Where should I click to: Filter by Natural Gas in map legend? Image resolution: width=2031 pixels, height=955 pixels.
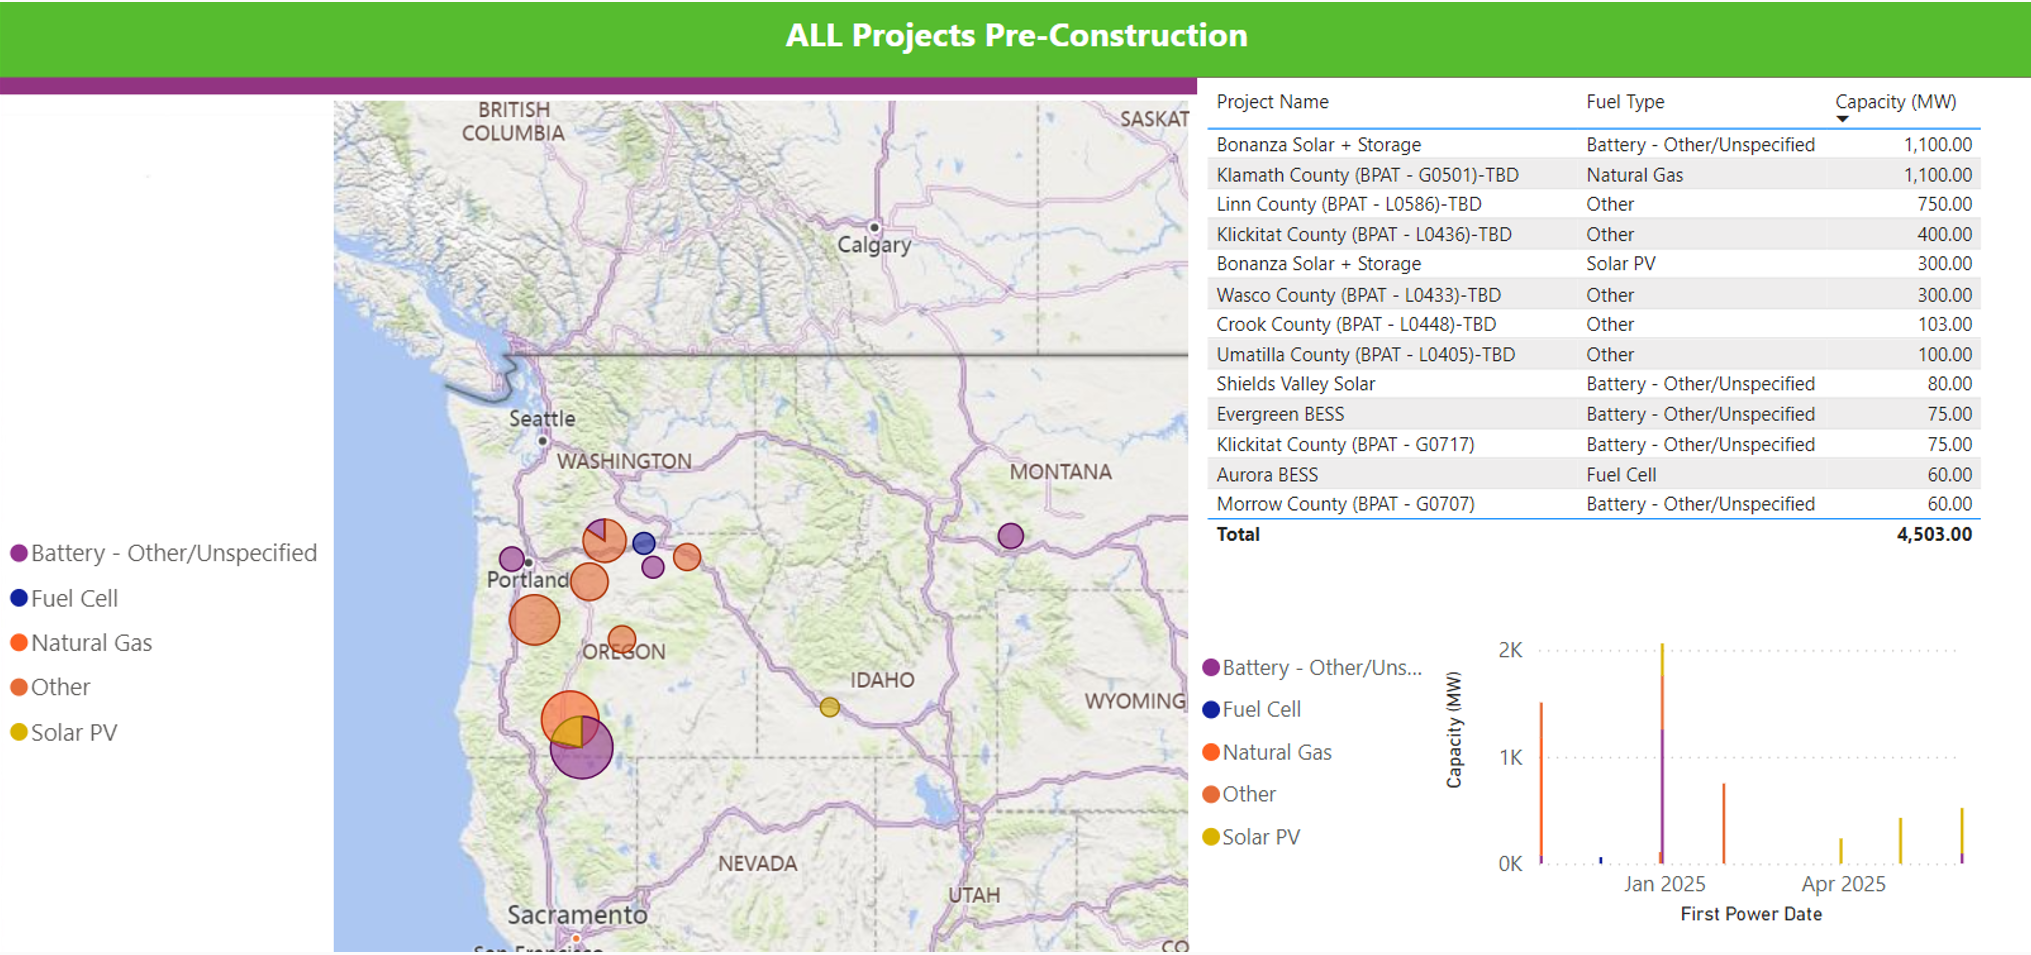point(91,643)
